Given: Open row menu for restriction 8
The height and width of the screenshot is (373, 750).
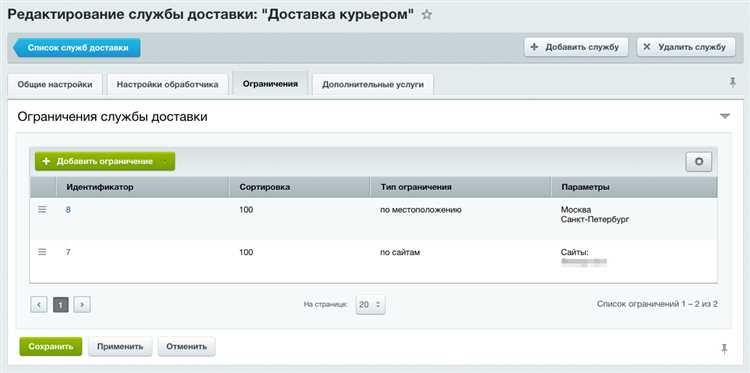Looking at the screenshot, I should 42,209.
